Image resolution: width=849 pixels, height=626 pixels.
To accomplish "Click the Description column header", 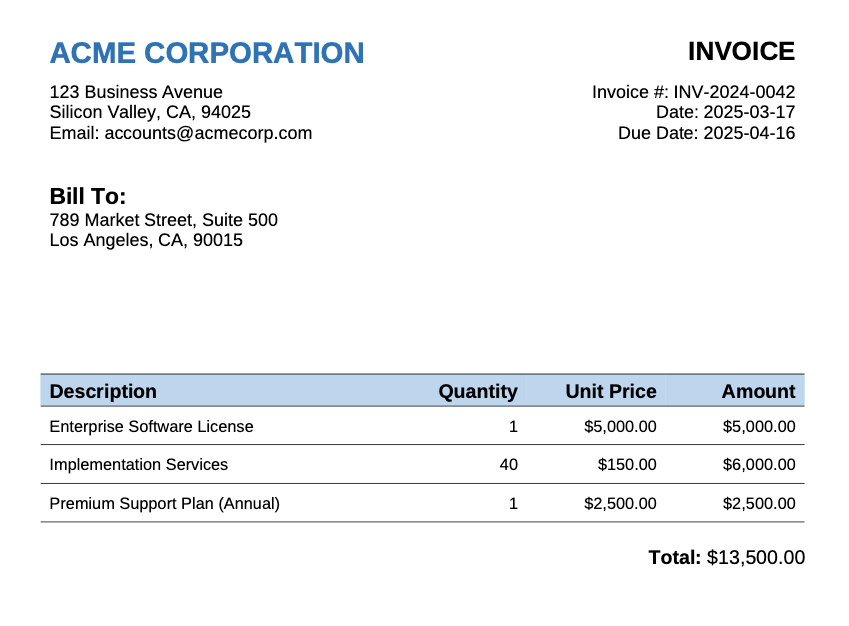I will pos(103,391).
